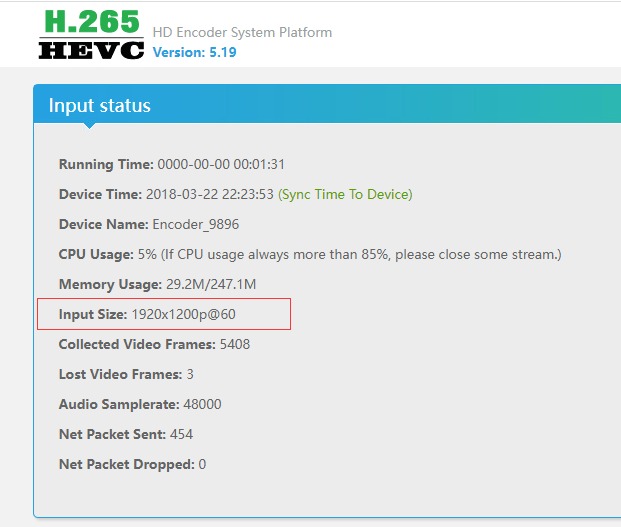The height and width of the screenshot is (527, 621).
Task: Click the Device Name Encoder_9896
Action: pos(149,224)
